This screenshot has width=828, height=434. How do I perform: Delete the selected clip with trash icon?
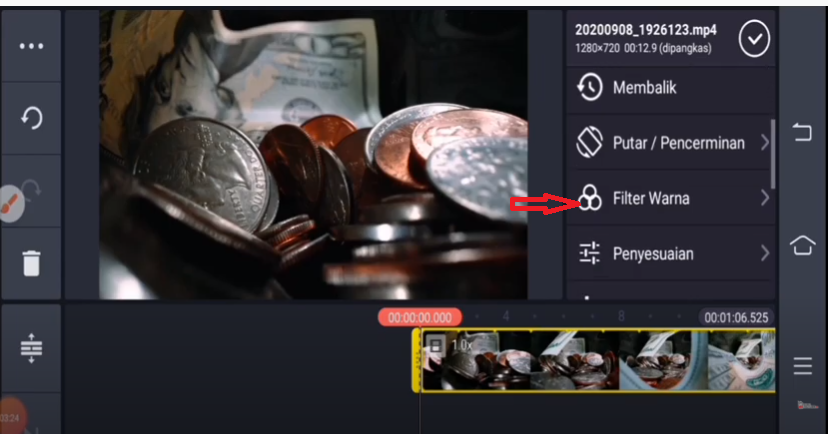(31, 262)
